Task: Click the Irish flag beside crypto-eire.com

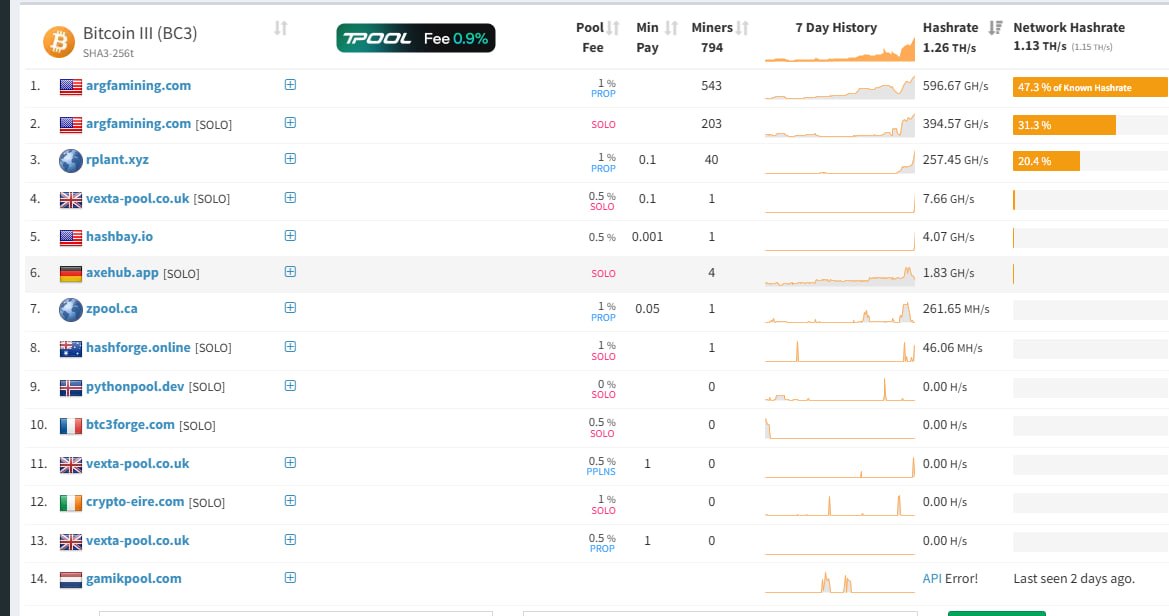Action: coord(71,503)
